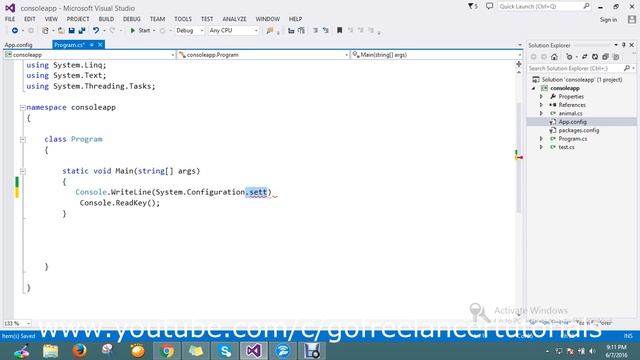Click the Navigate Backward toolbar icon
Image resolution: width=640 pixels, height=360 pixels.
click(15, 31)
